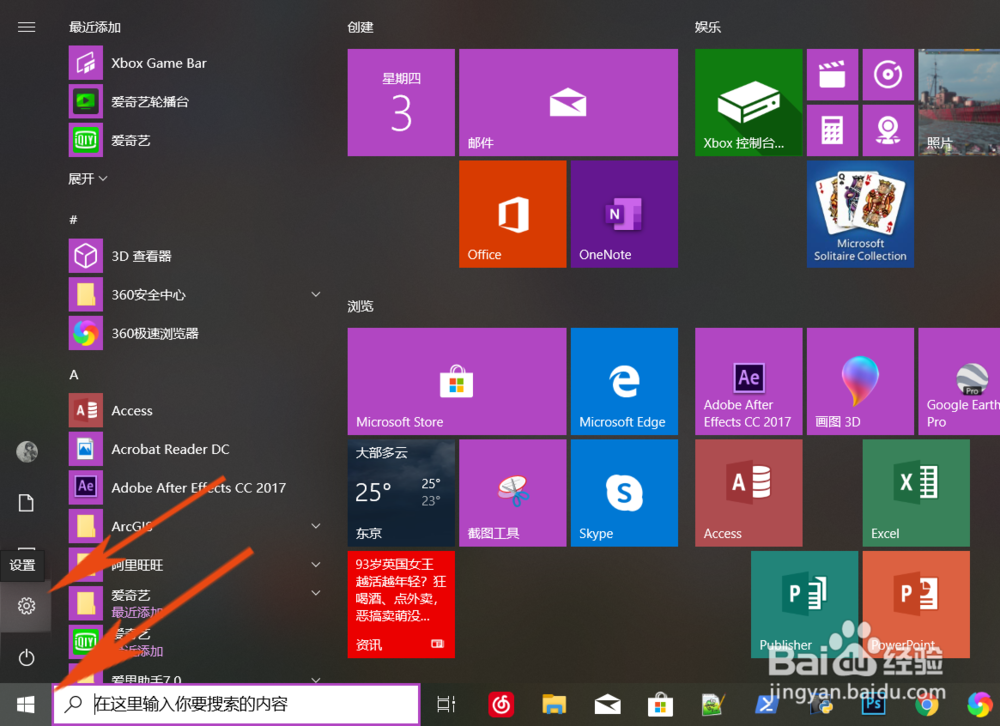Open the 93岁英国女王 news headline tile
This screenshot has height=726, width=1000.
click(x=401, y=604)
